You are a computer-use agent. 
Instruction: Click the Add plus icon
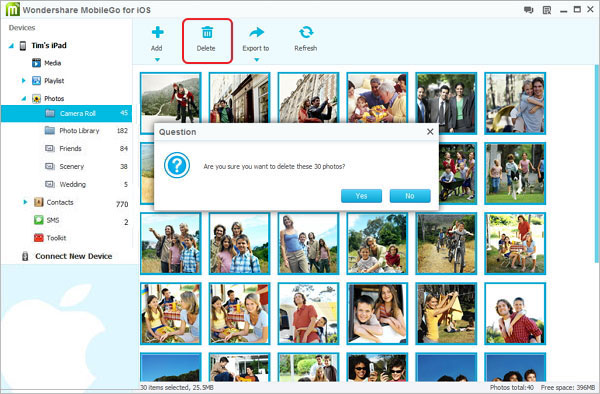click(157, 32)
